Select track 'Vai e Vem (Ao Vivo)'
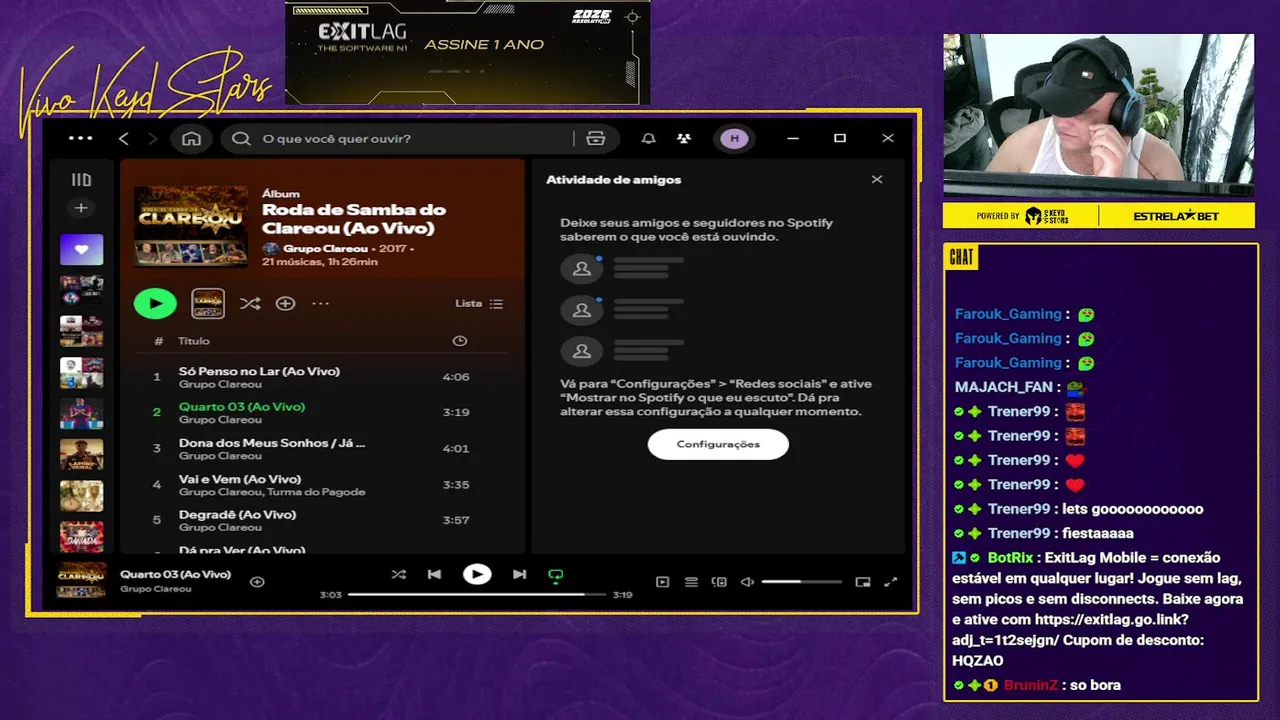The height and width of the screenshot is (720, 1280). click(x=322, y=484)
